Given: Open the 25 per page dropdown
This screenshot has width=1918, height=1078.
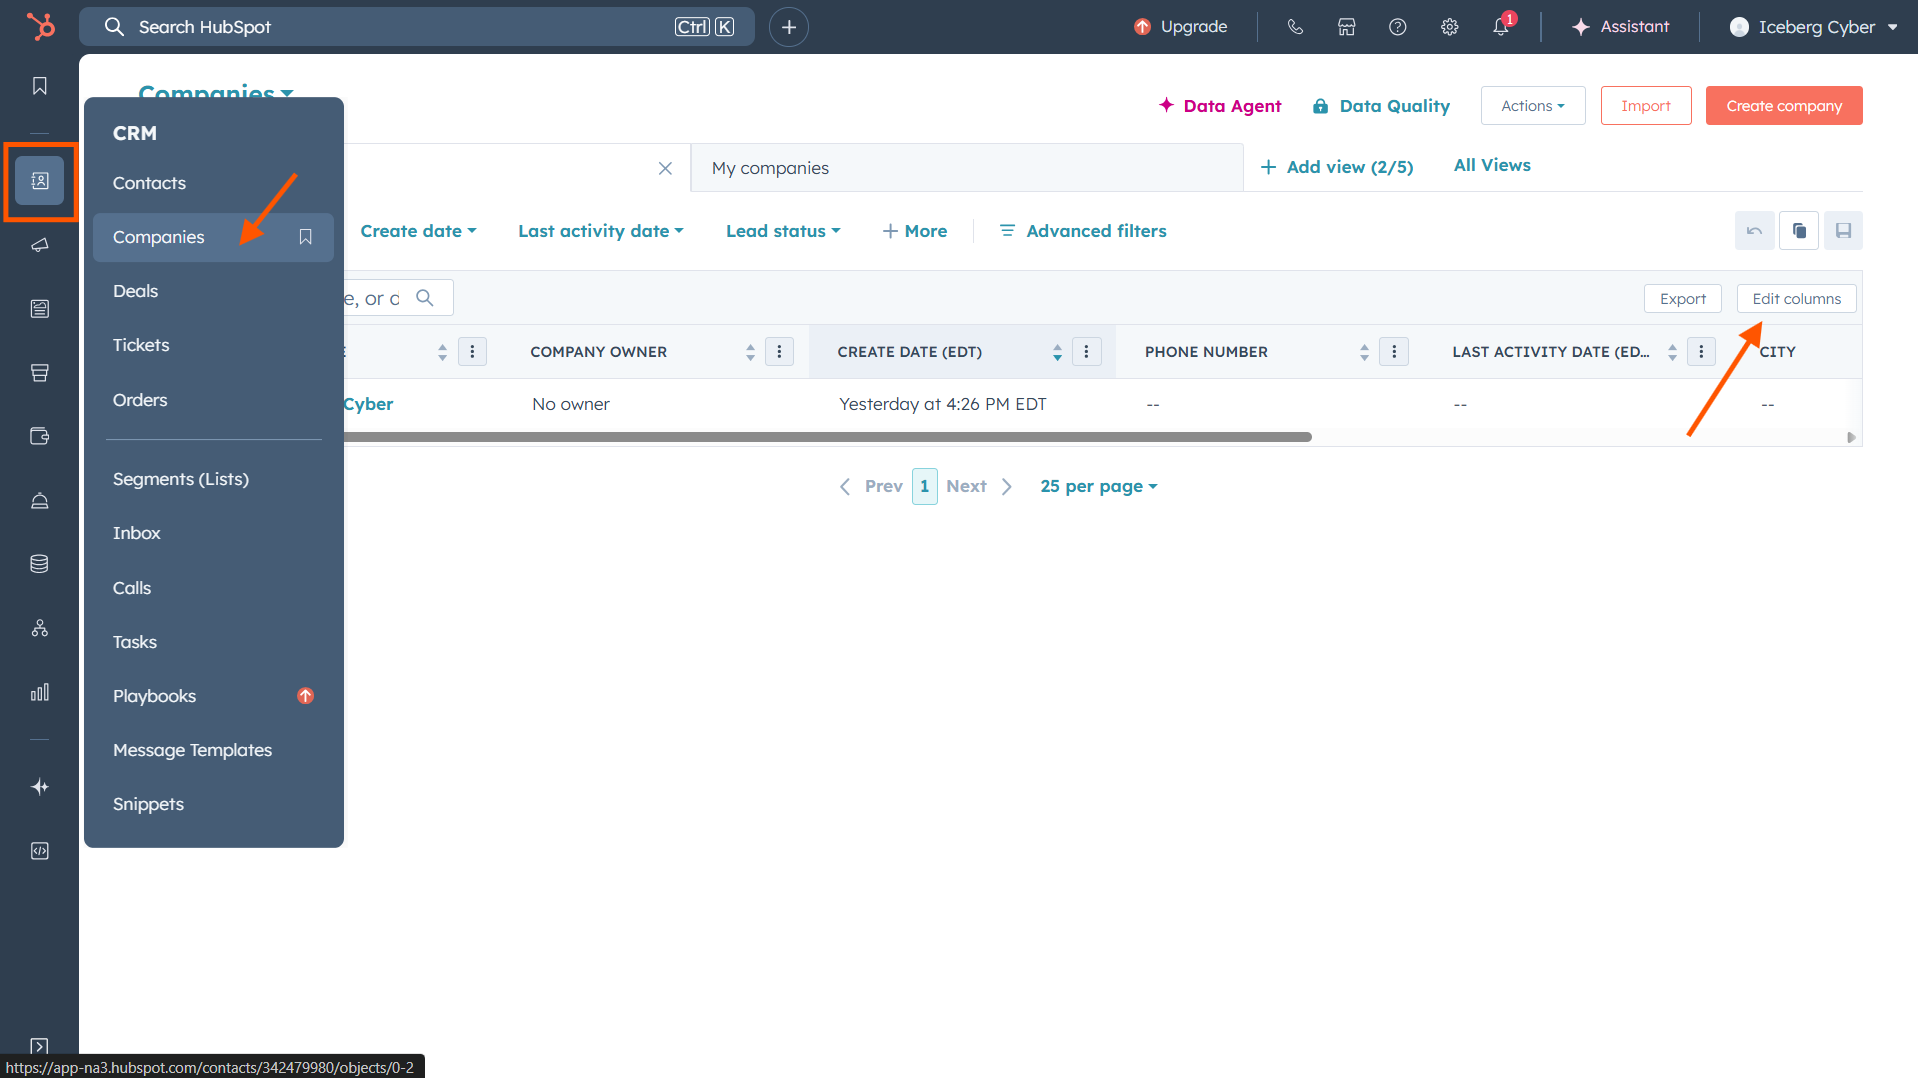Looking at the screenshot, I should [1099, 486].
